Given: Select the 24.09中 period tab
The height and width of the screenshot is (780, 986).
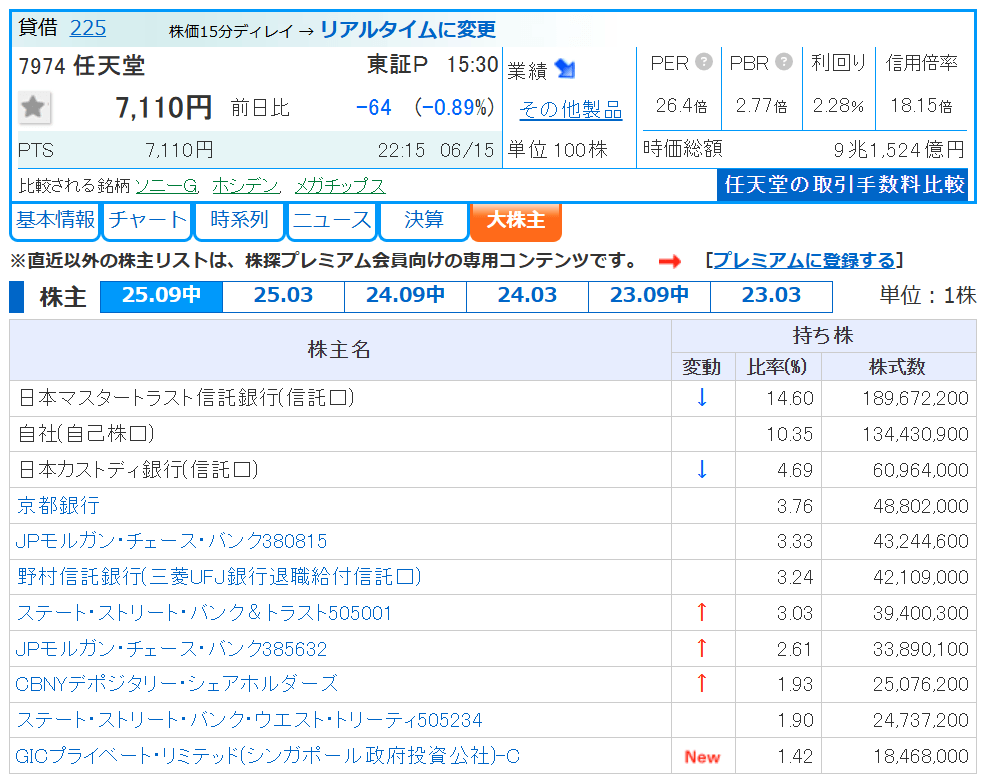Looking at the screenshot, I should click(406, 296).
